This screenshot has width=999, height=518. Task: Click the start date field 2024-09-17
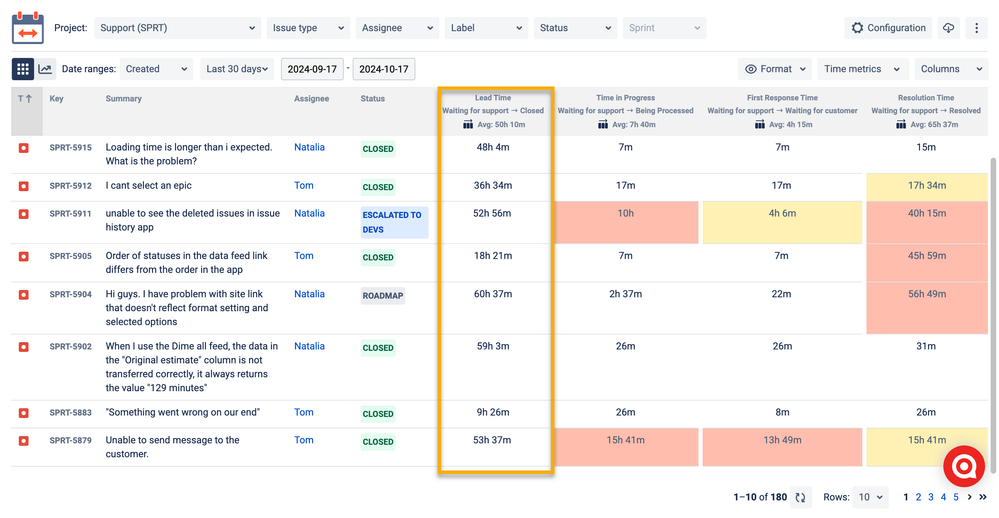tap(312, 69)
